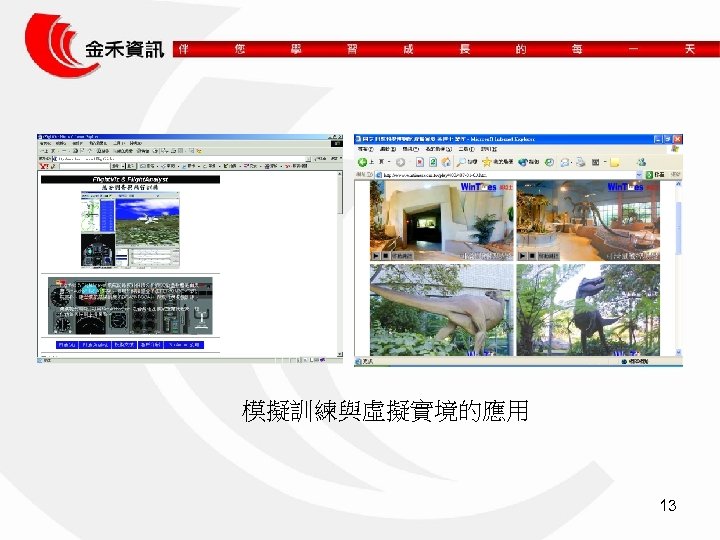Image resolution: width=720 pixels, height=540 pixels.
Task: Click the address field in the left browser
Action: [x=181, y=158]
